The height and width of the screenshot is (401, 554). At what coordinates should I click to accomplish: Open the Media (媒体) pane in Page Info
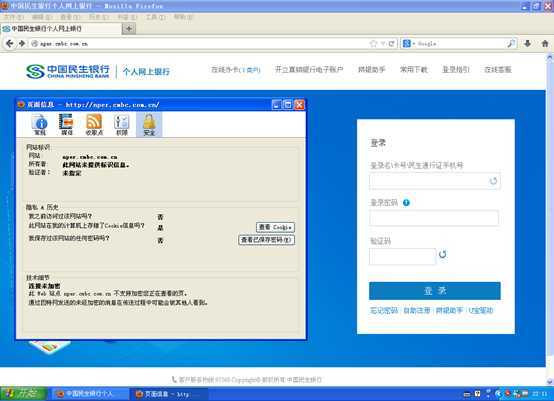click(x=67, y=125)
